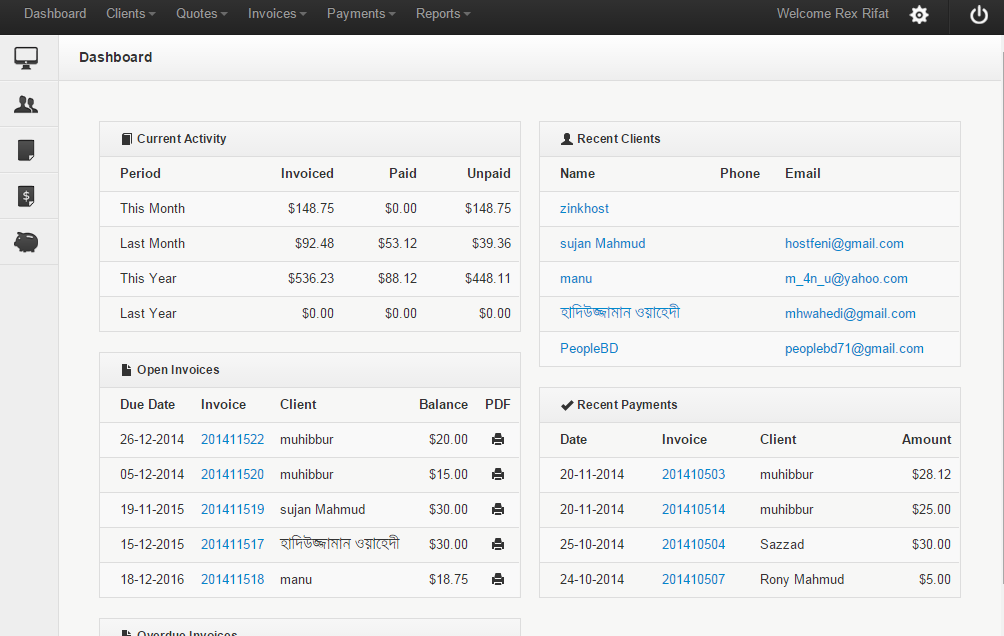Open system settings with the gear icon

pos(919,15)
